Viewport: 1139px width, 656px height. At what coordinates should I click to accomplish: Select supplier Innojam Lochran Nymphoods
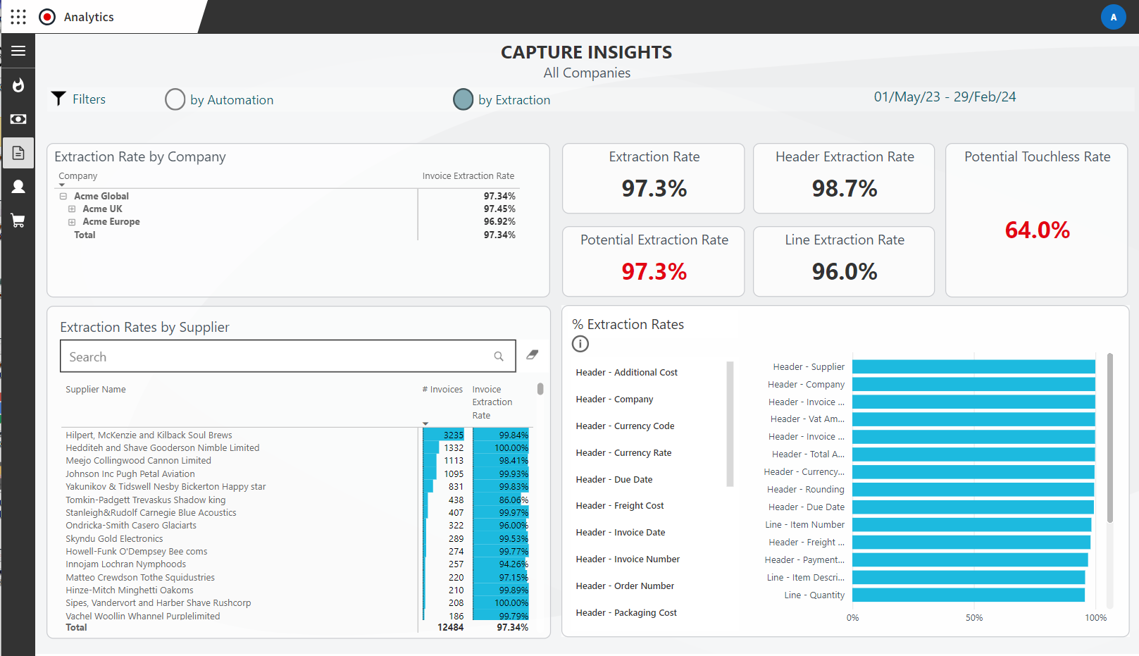[x=126, y=564]
